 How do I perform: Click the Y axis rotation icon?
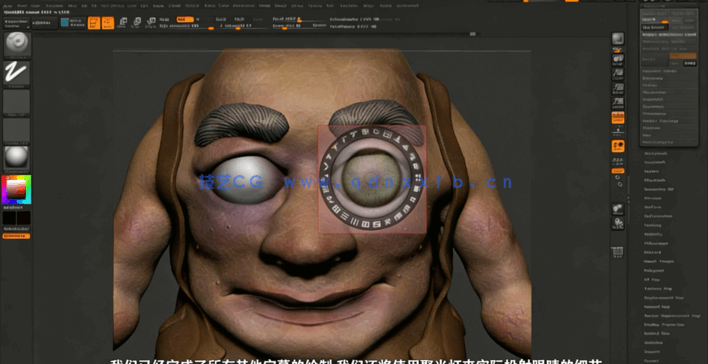tap(617, 177)
